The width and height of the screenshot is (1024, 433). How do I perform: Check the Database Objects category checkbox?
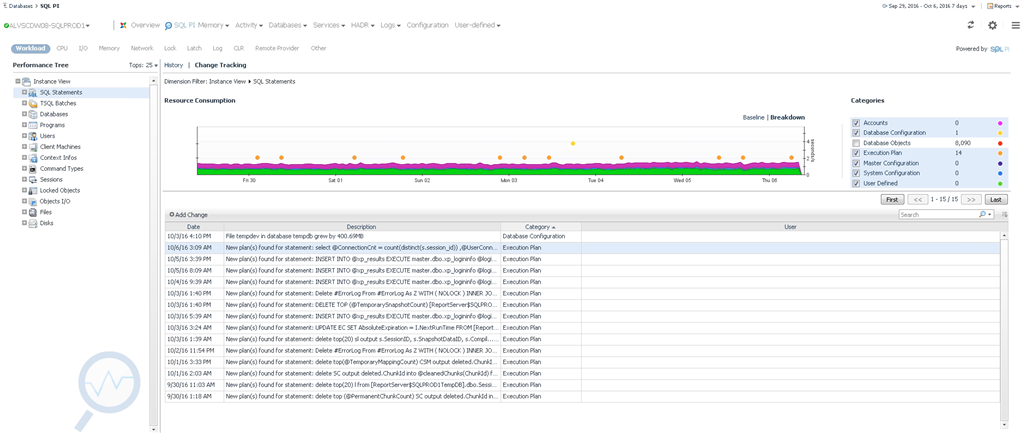click(856, 143)
